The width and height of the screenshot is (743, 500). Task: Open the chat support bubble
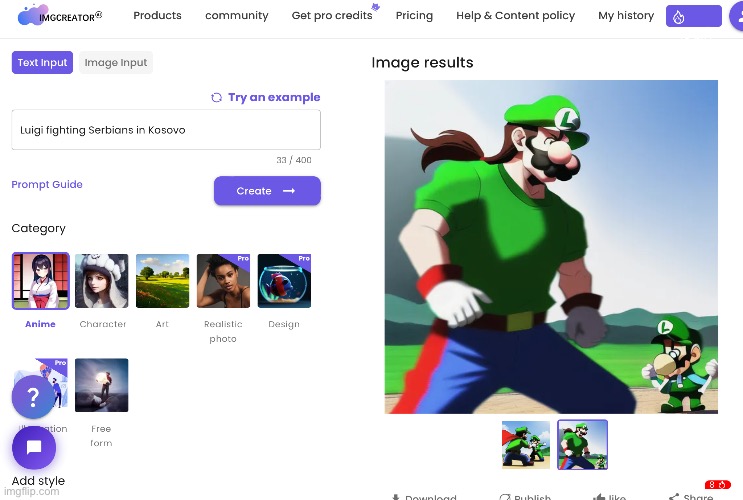coord(34,447)
